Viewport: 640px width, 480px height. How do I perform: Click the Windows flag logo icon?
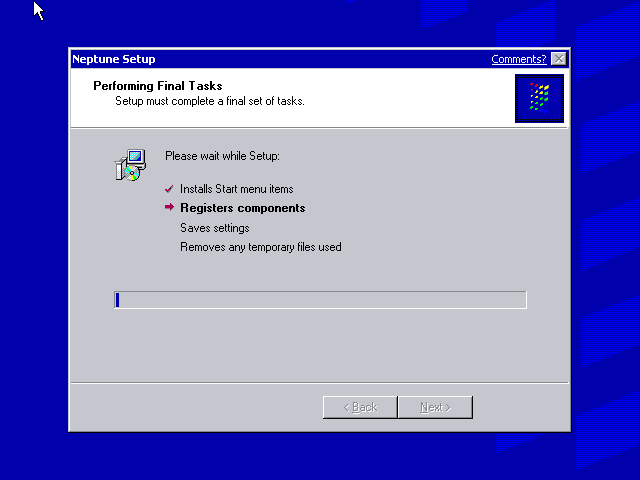pos(539,98)
